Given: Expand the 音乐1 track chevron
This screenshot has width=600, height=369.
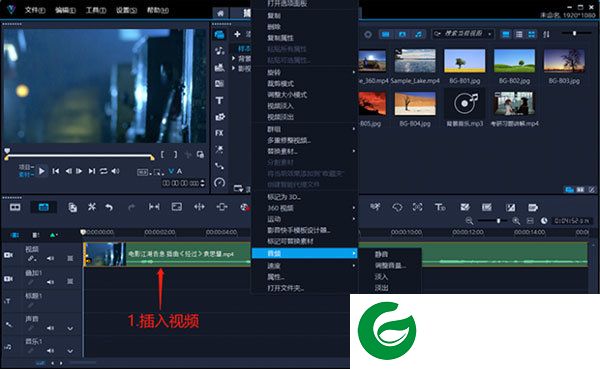Looking at the screenshot, I should (x=70, y=351).
